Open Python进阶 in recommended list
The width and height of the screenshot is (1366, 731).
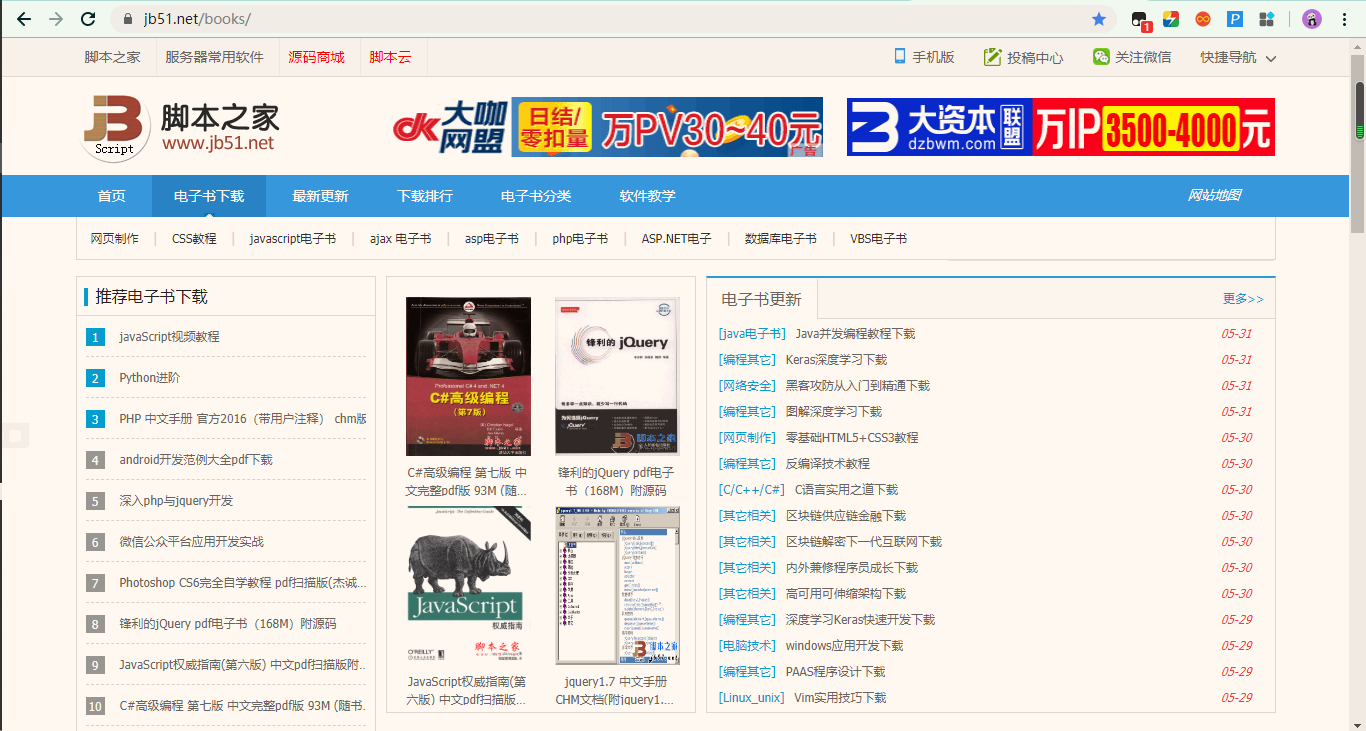click(x=150, y=378)
